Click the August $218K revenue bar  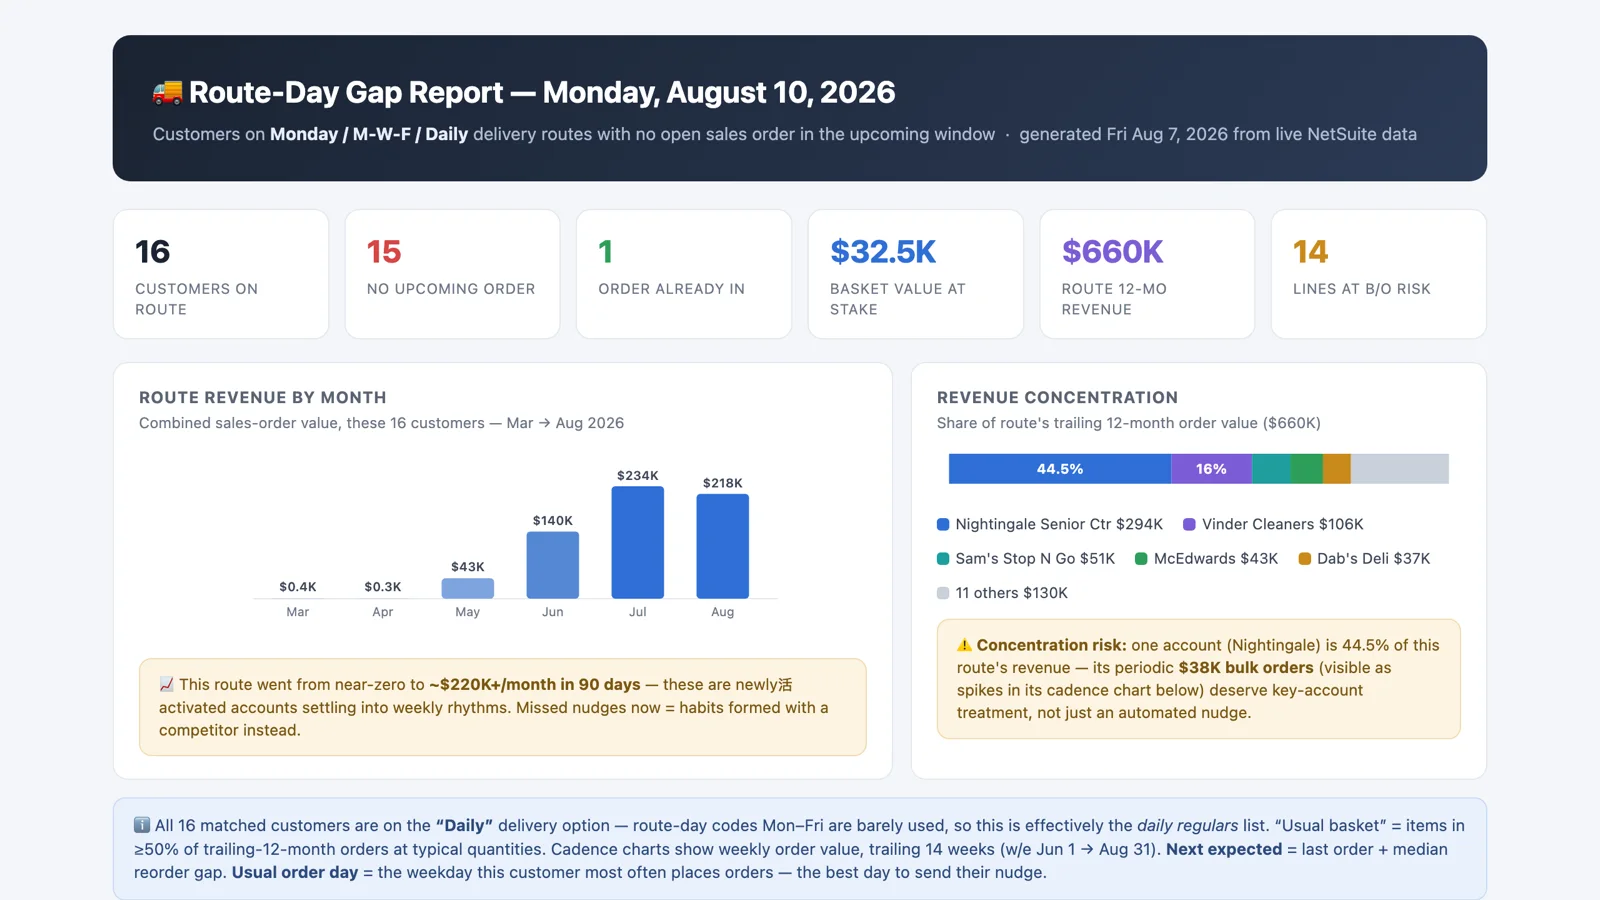723,546
